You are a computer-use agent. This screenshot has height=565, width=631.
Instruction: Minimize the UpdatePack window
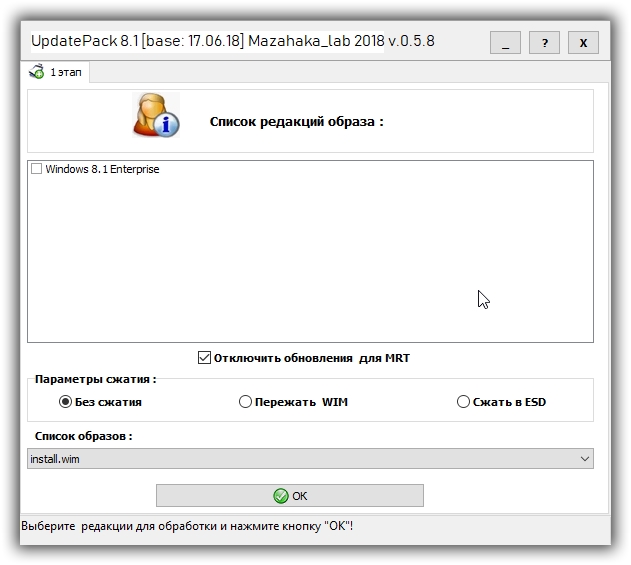coord(505,42)
